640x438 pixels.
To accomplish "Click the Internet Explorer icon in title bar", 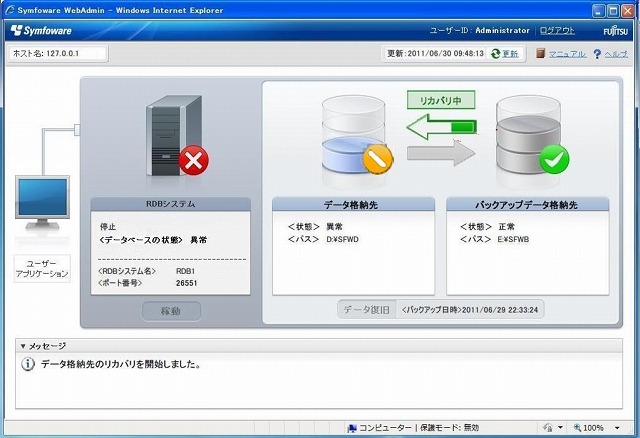I will click(10, 10).
